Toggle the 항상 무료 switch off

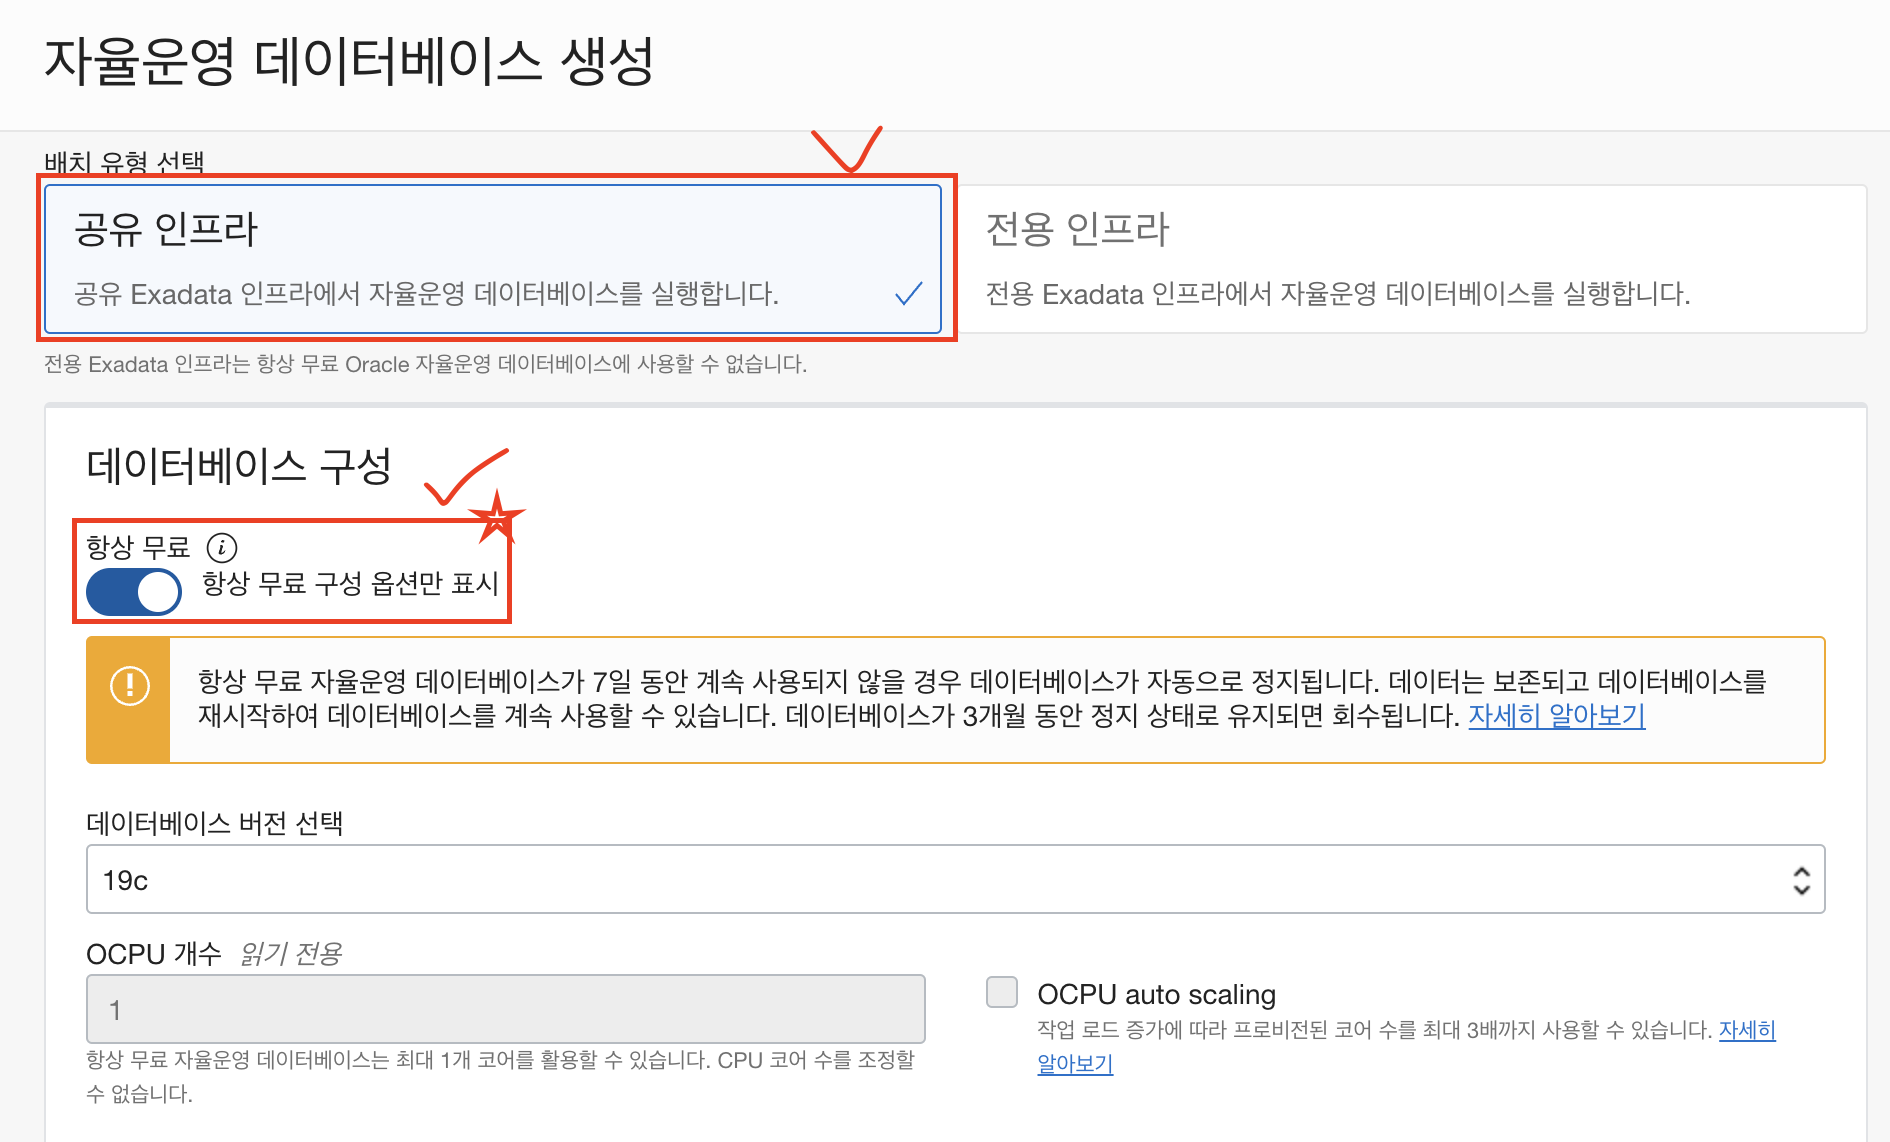pyautogui.click(x=134, y=592)
